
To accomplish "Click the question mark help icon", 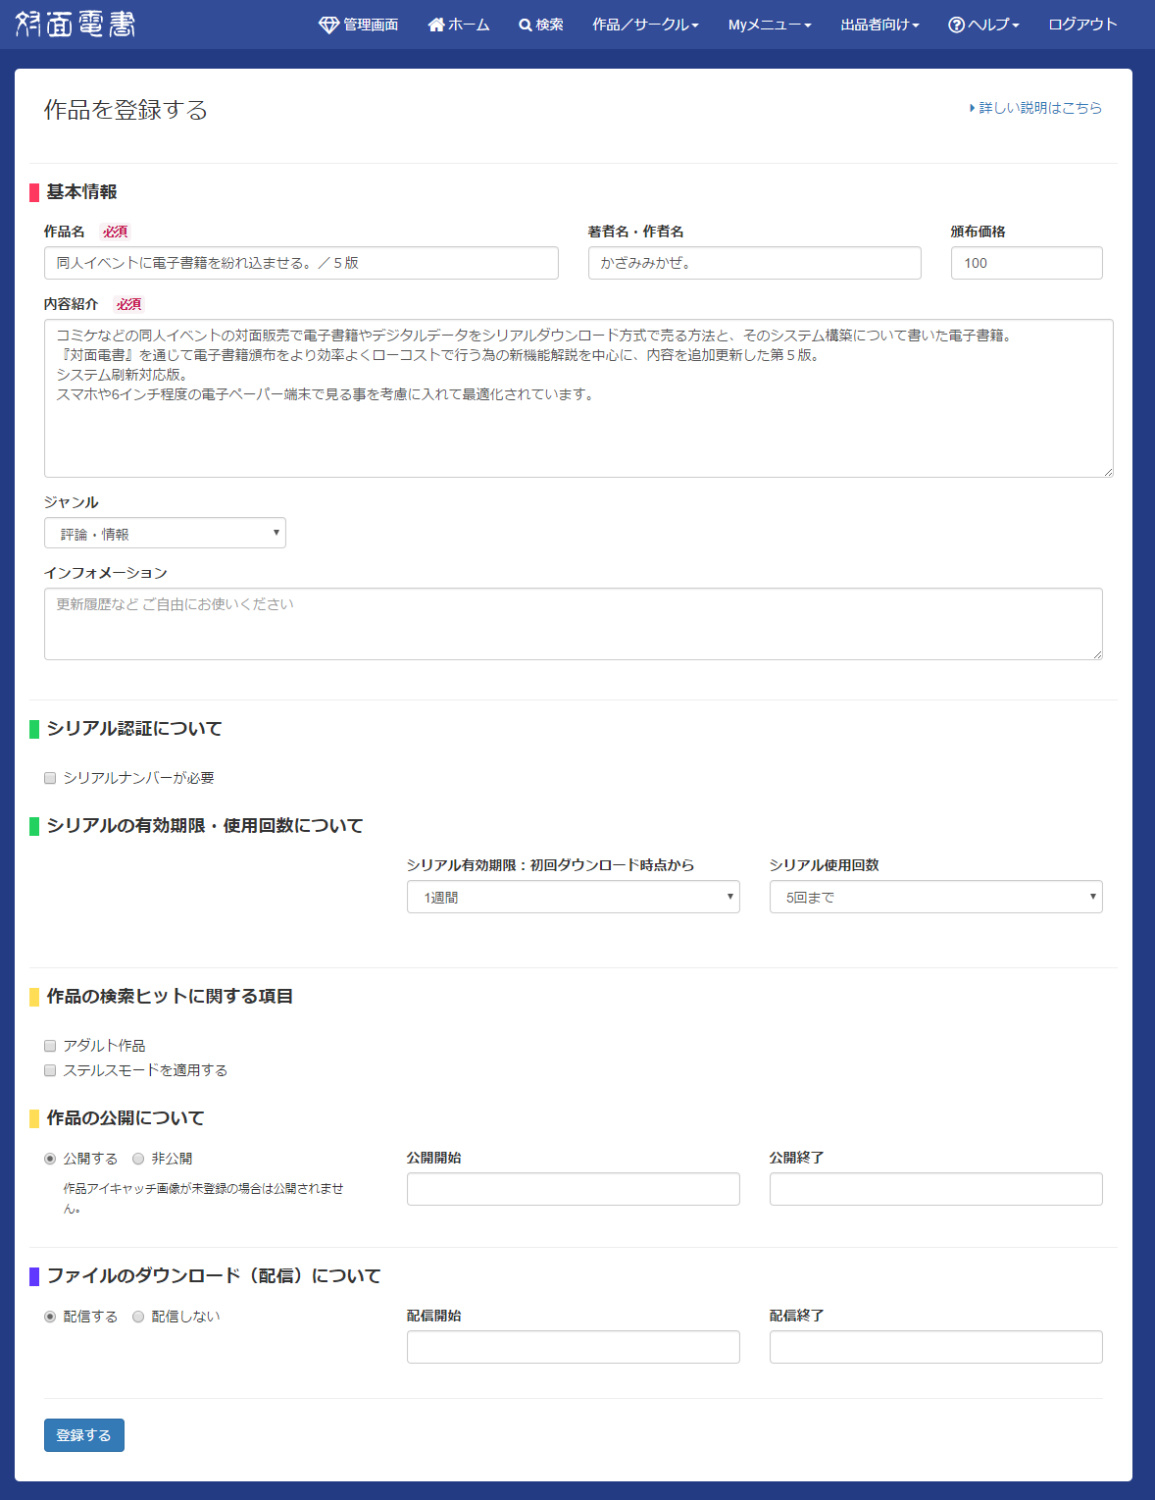I will (956, 25).
